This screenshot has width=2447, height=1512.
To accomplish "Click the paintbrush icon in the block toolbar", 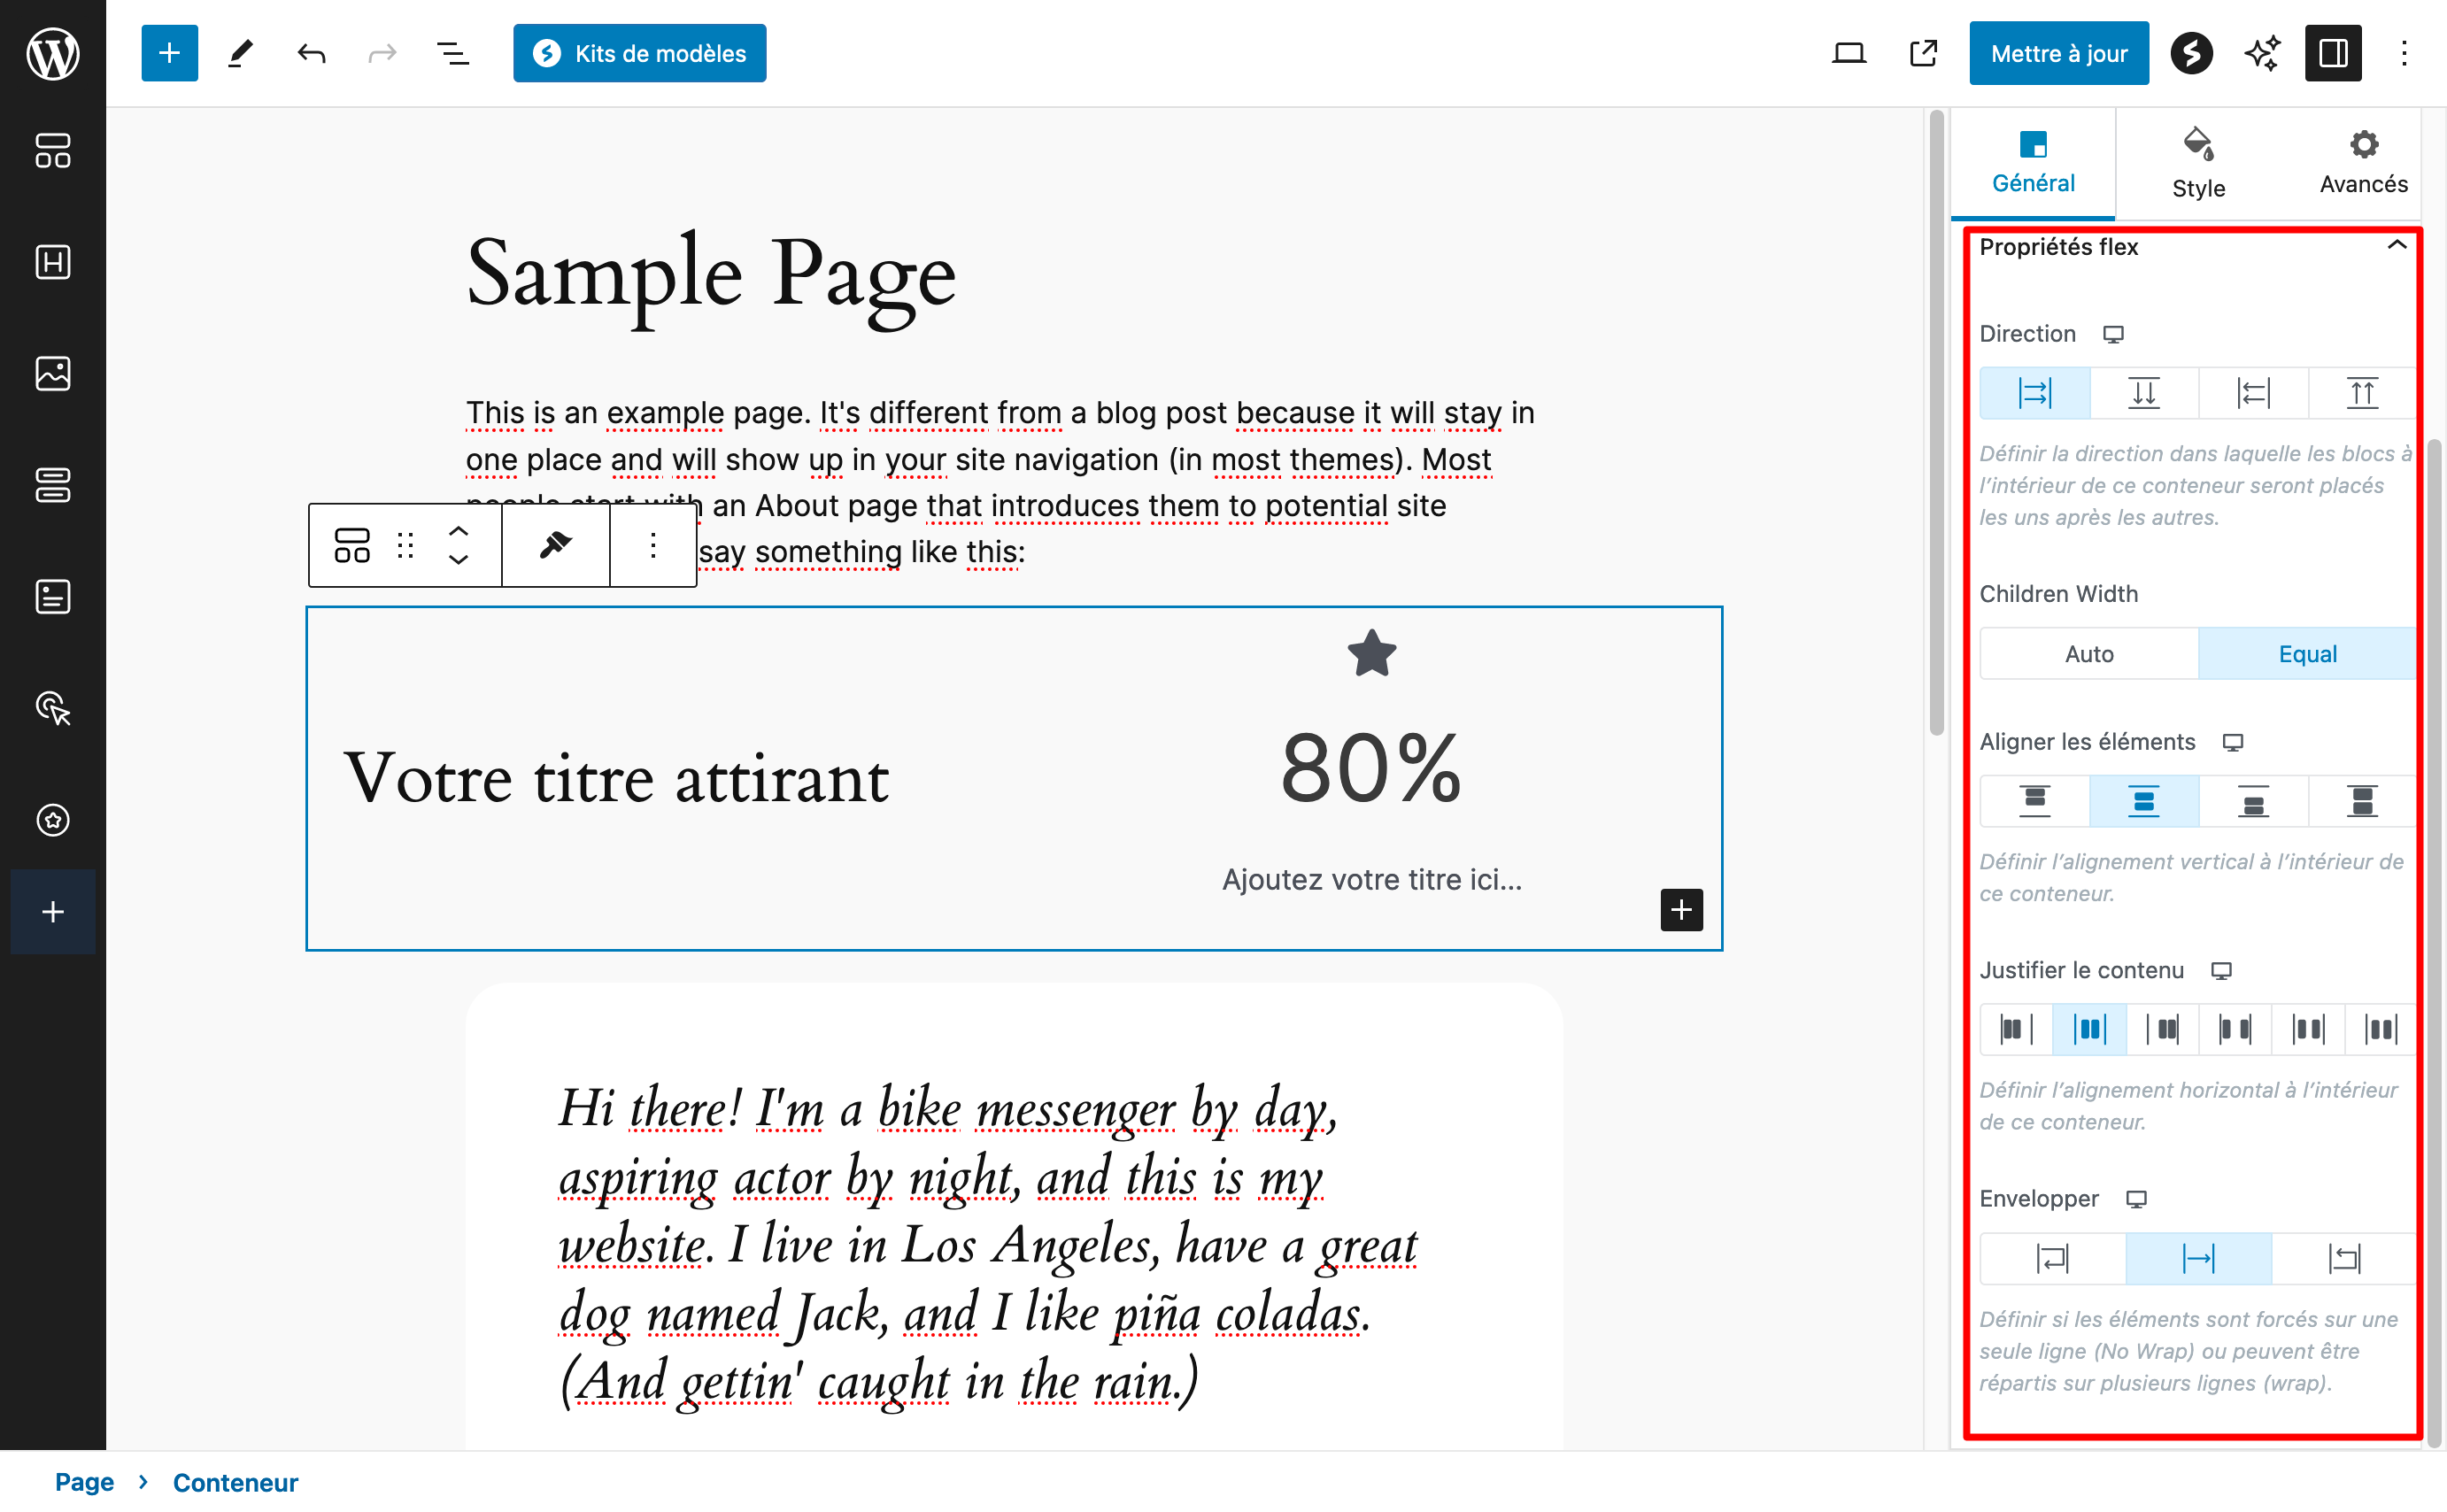I will tap(555, 545).
